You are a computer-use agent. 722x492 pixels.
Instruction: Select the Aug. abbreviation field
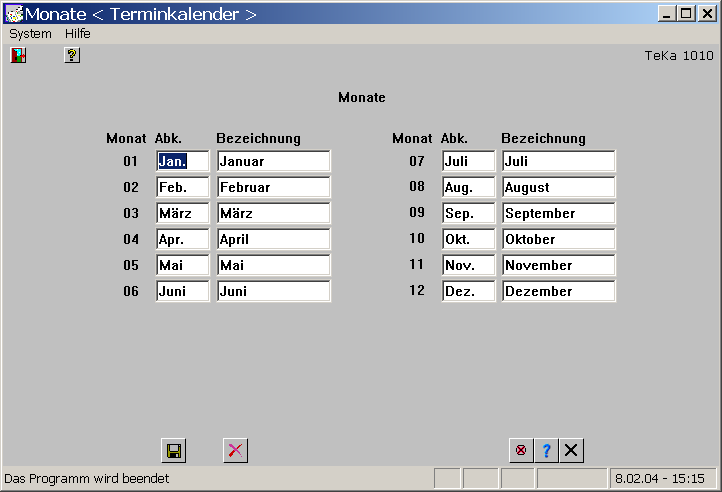coord(468,187)
